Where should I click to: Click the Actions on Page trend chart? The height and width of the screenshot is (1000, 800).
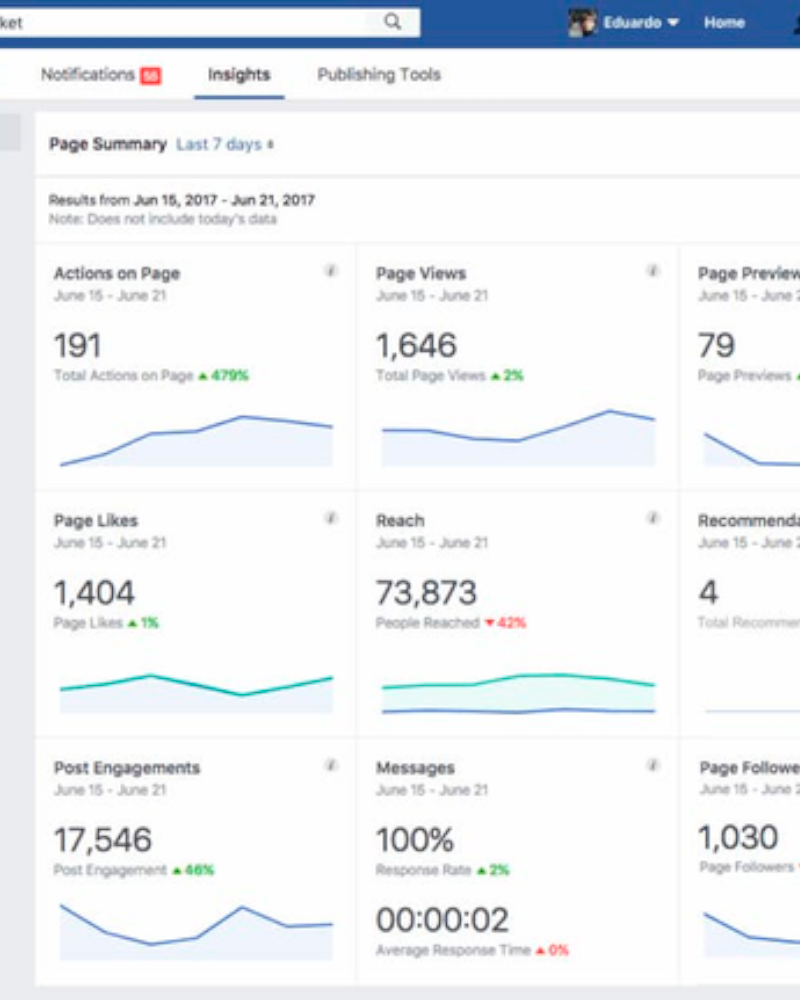[196, 441]
